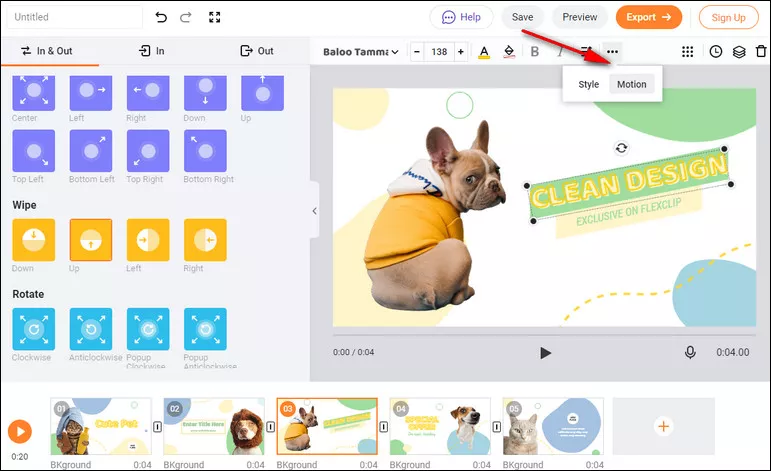This screenshot has width=771, height=471.
Task: Decrease font size with minus button
Action: [x=417, y=52]
